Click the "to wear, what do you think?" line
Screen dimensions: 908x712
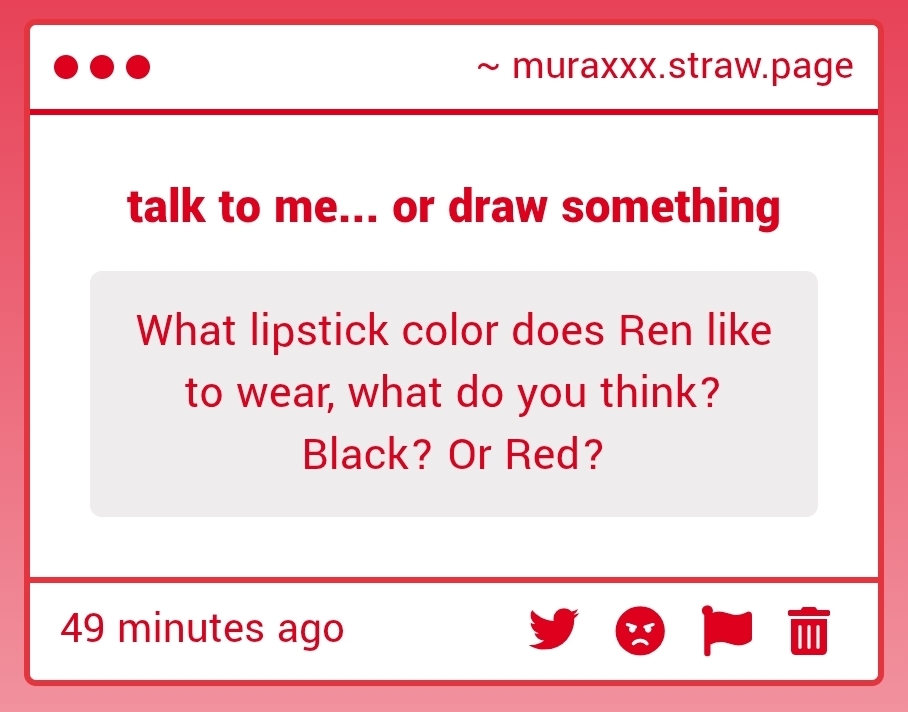tap(454, 393)
